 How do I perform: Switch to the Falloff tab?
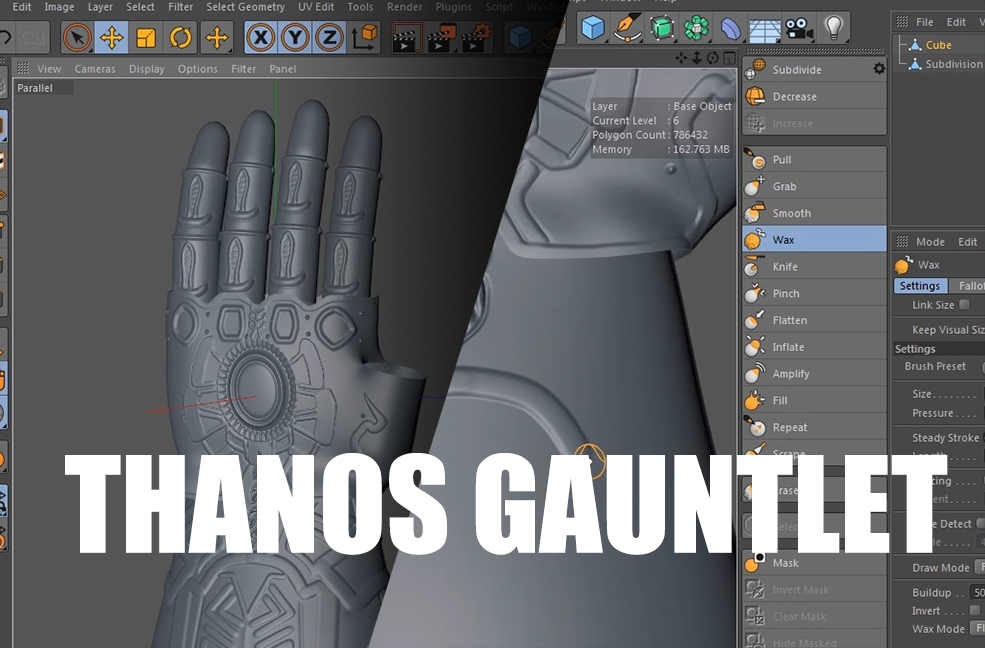coord(972,285)
